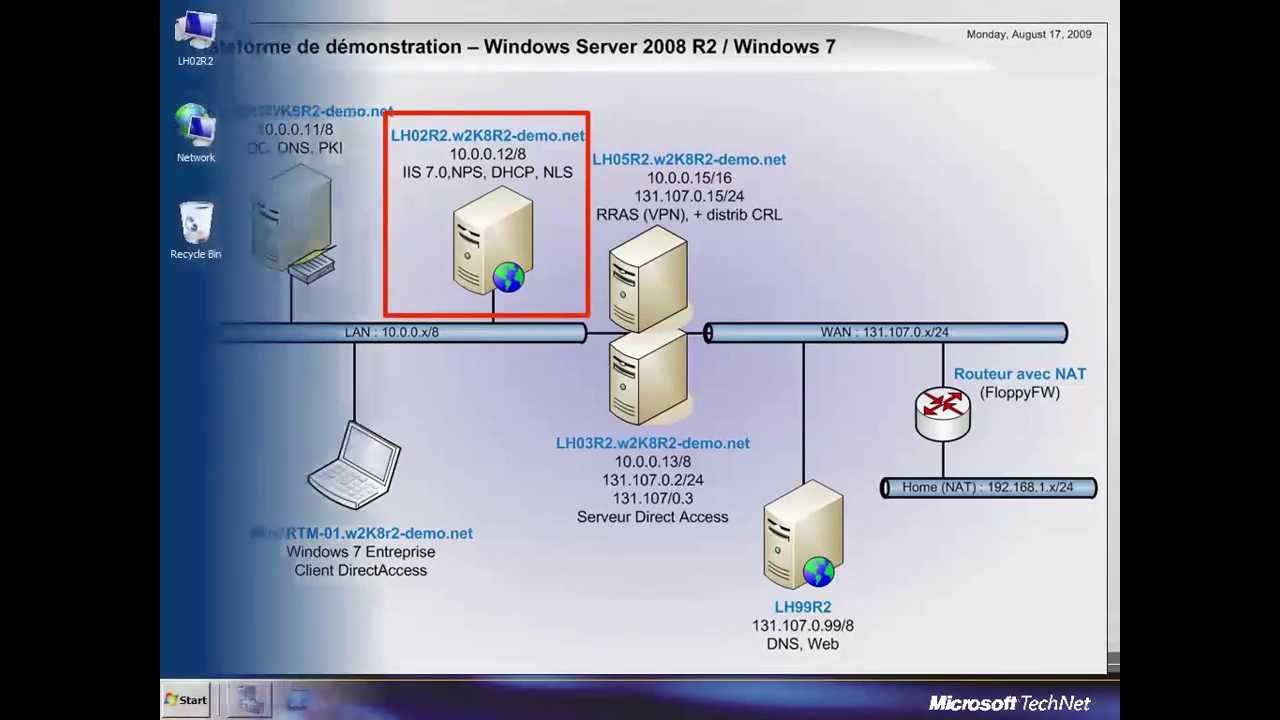
Task: Click the LH05R2.w2K8R2-demo.net label
Action: coord(689,159)
